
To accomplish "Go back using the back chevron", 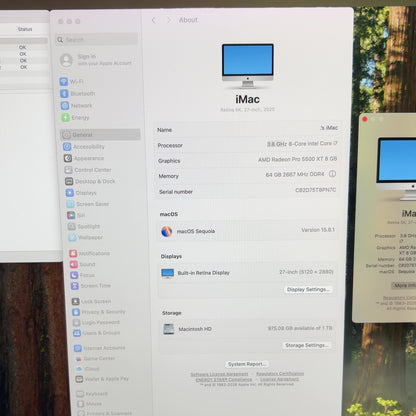I will 154,20.
